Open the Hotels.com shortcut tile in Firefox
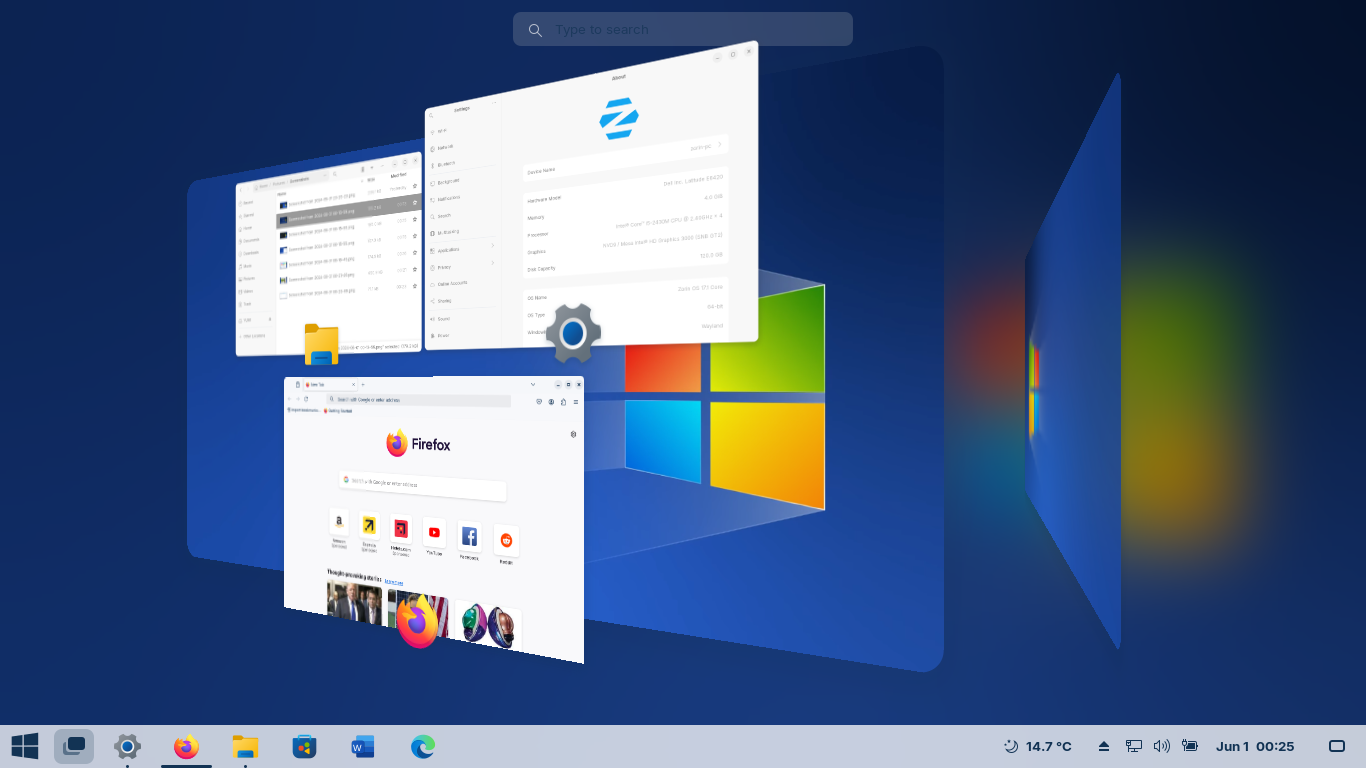 point(401,529)
